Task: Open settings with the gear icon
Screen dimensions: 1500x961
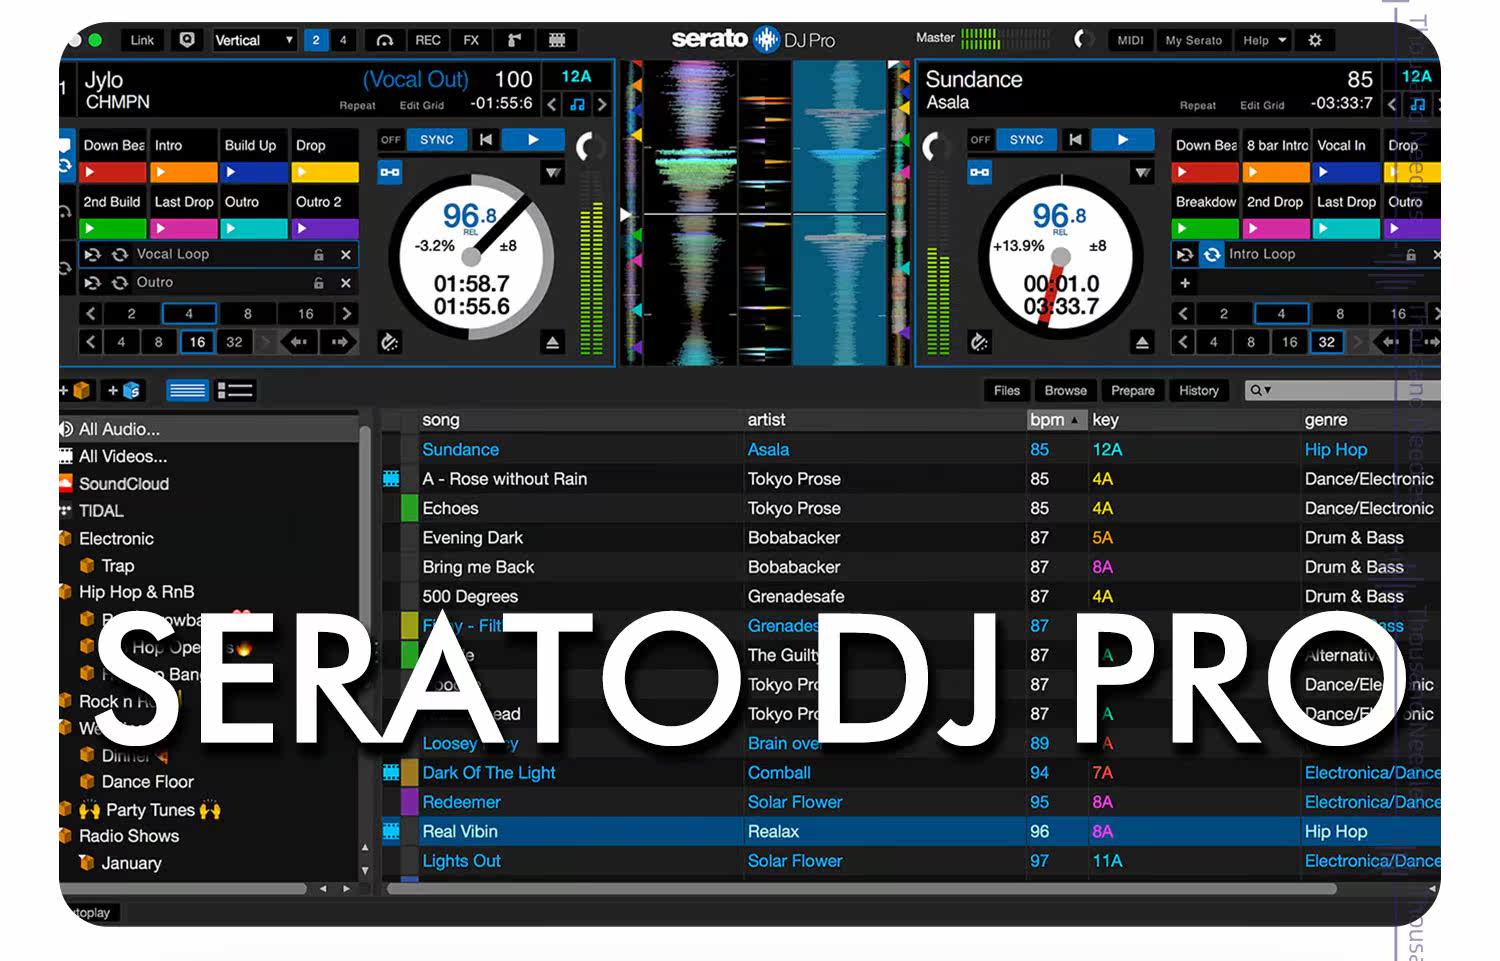Action: [x=1315, y=40]
